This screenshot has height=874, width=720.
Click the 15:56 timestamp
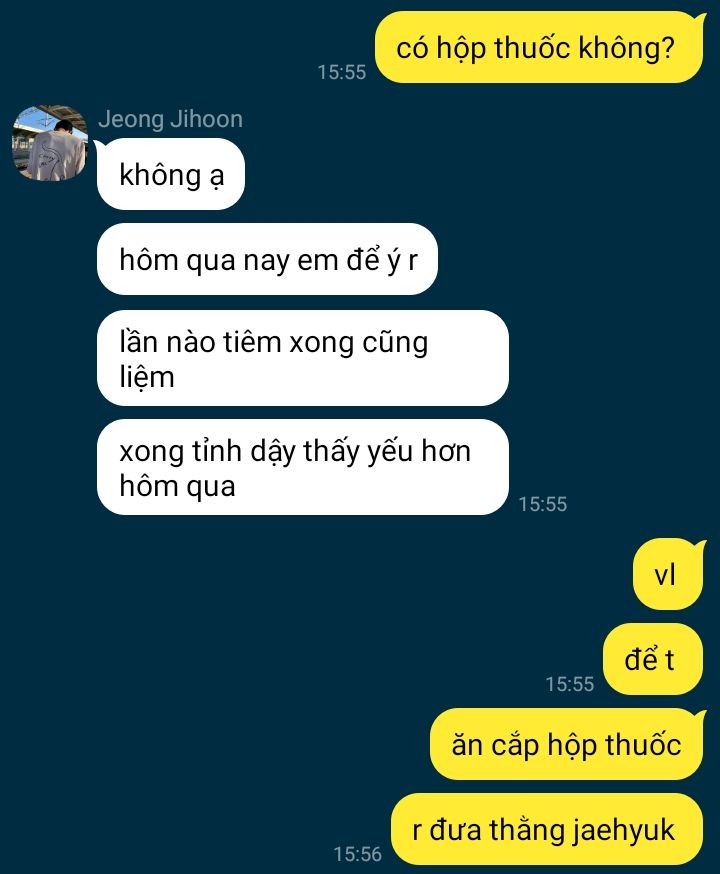(x=358, y=853)
